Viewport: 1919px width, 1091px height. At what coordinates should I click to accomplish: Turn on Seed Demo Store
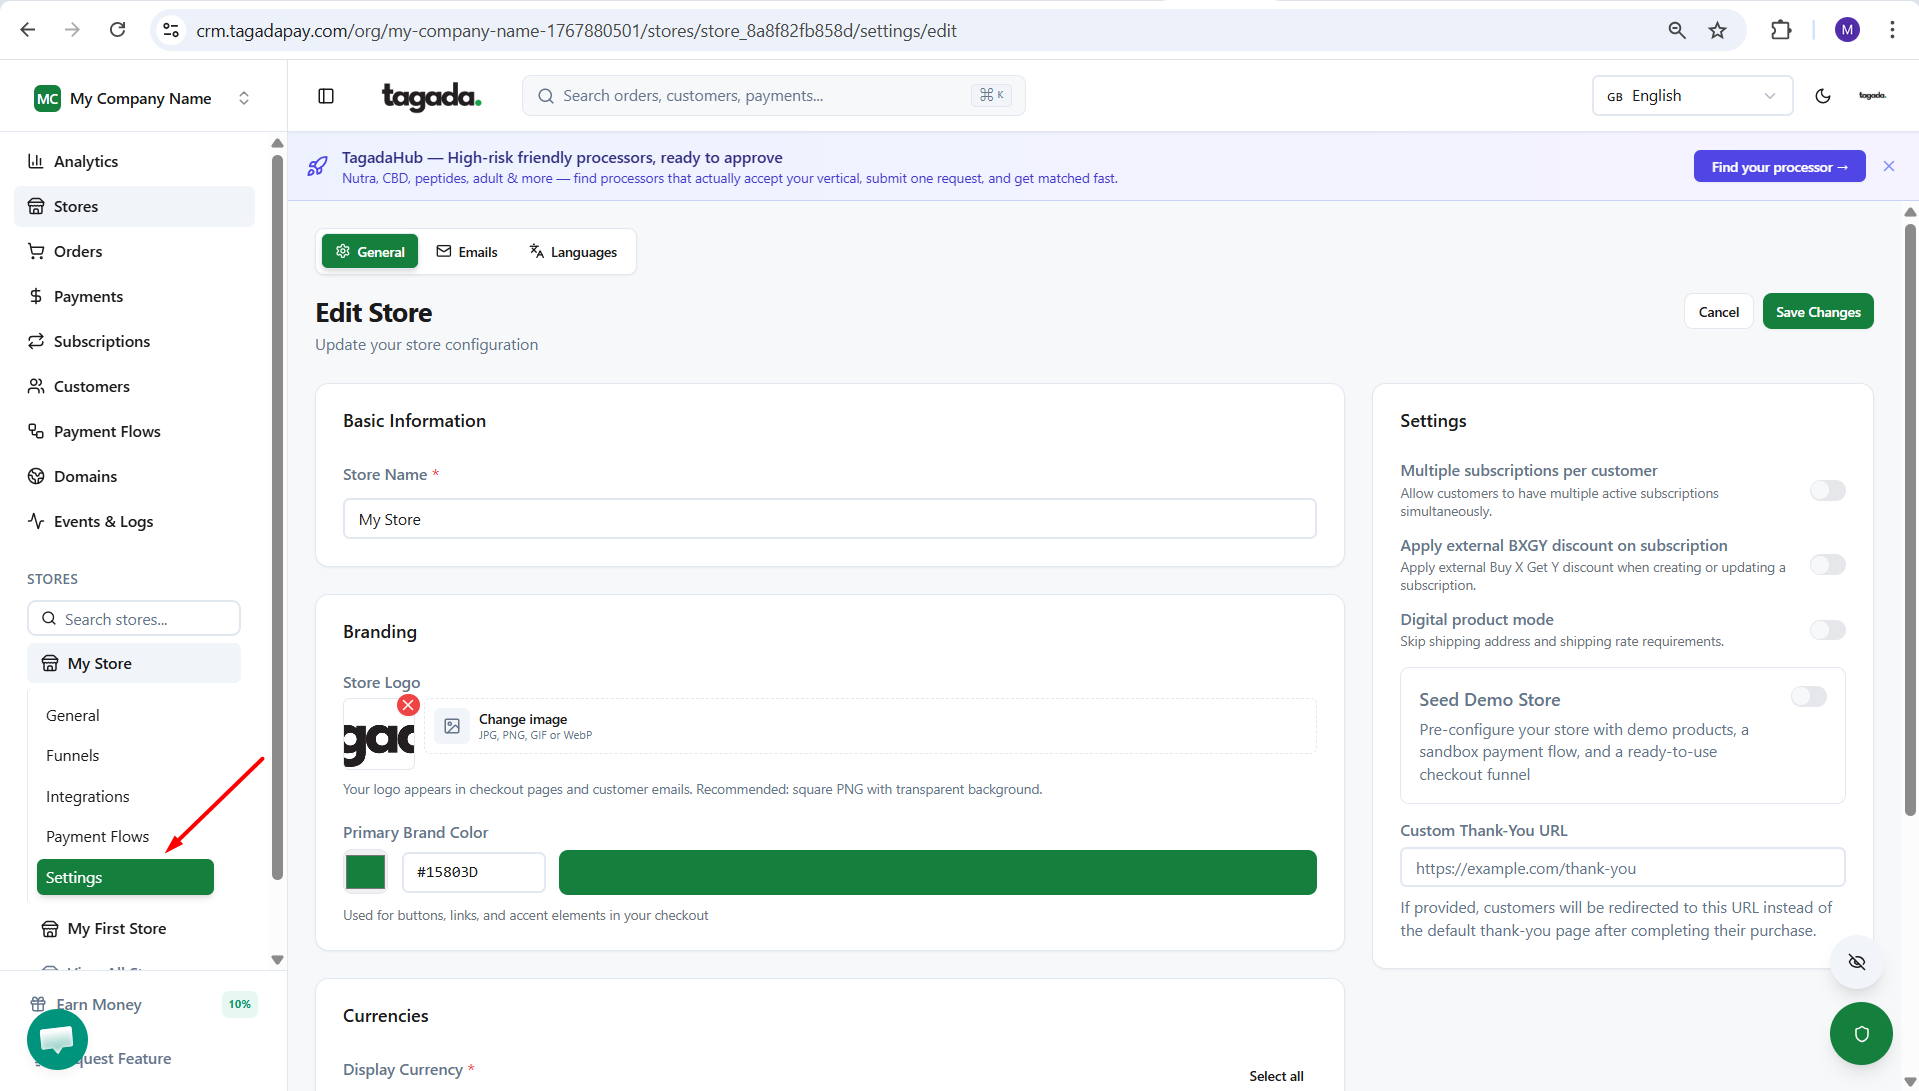[1808, 697]
